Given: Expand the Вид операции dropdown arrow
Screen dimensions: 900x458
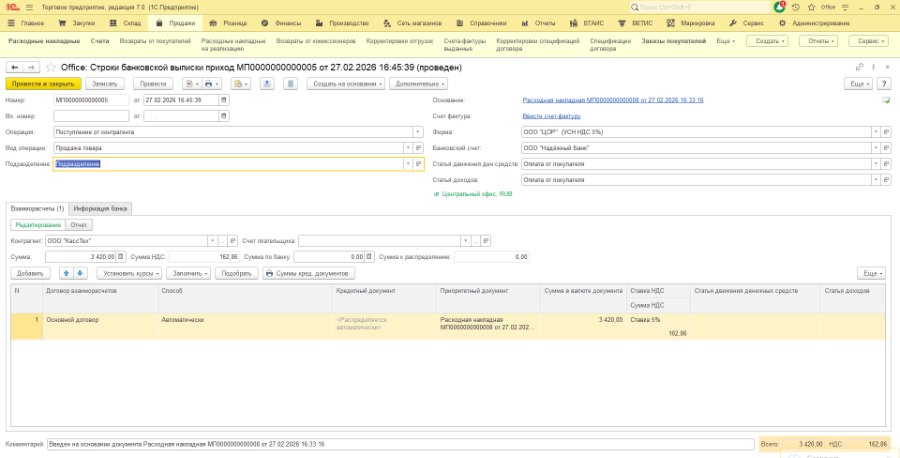Looking at the screenshot, I should pyautogui.click(x=408, y=148).
